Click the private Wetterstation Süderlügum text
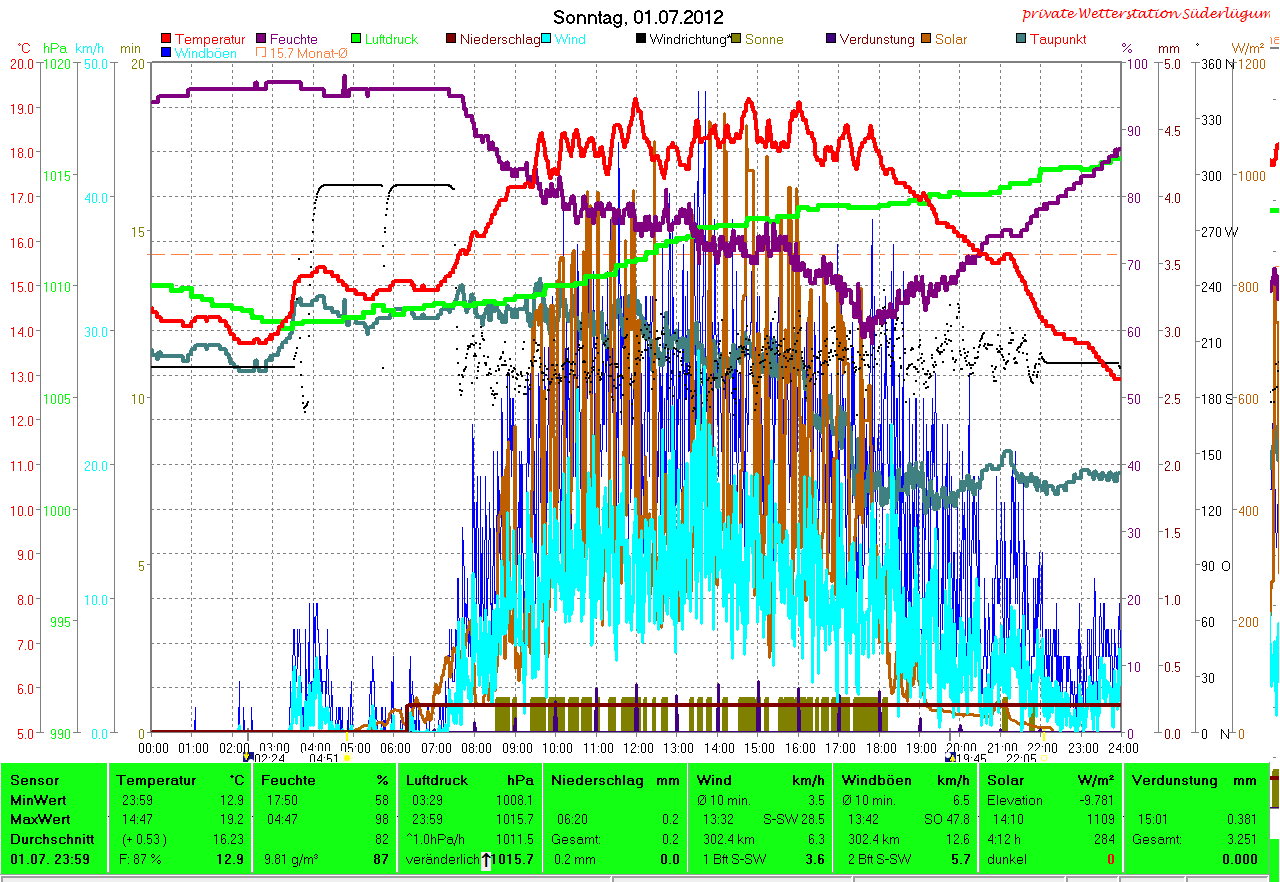Image resolution: width=1280 pixels, height=882 pixels. [1149, 14]
